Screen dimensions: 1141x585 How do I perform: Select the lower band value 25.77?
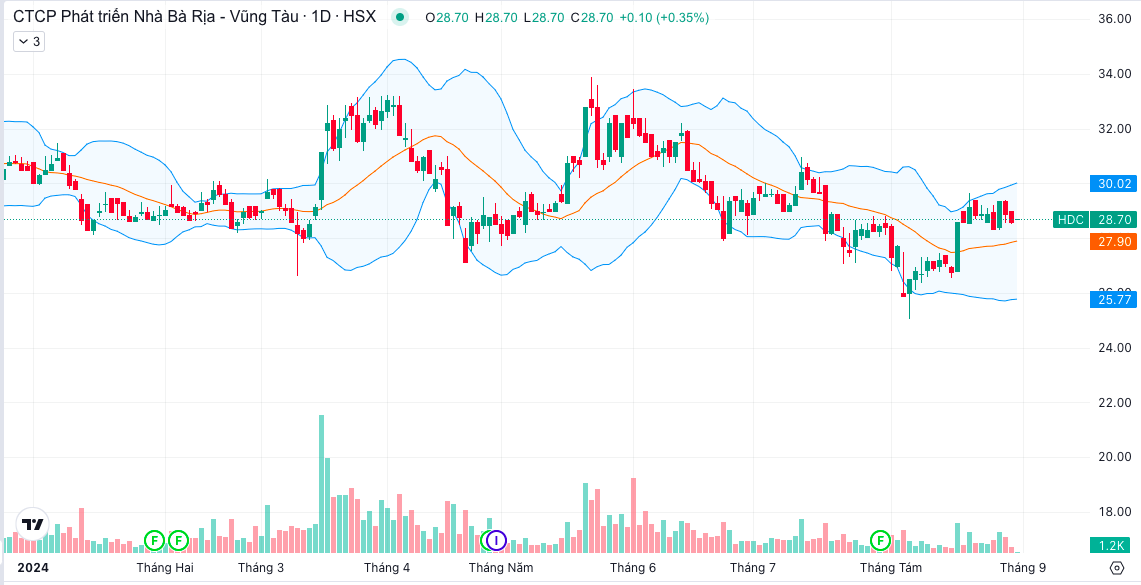click(1113, 299)
